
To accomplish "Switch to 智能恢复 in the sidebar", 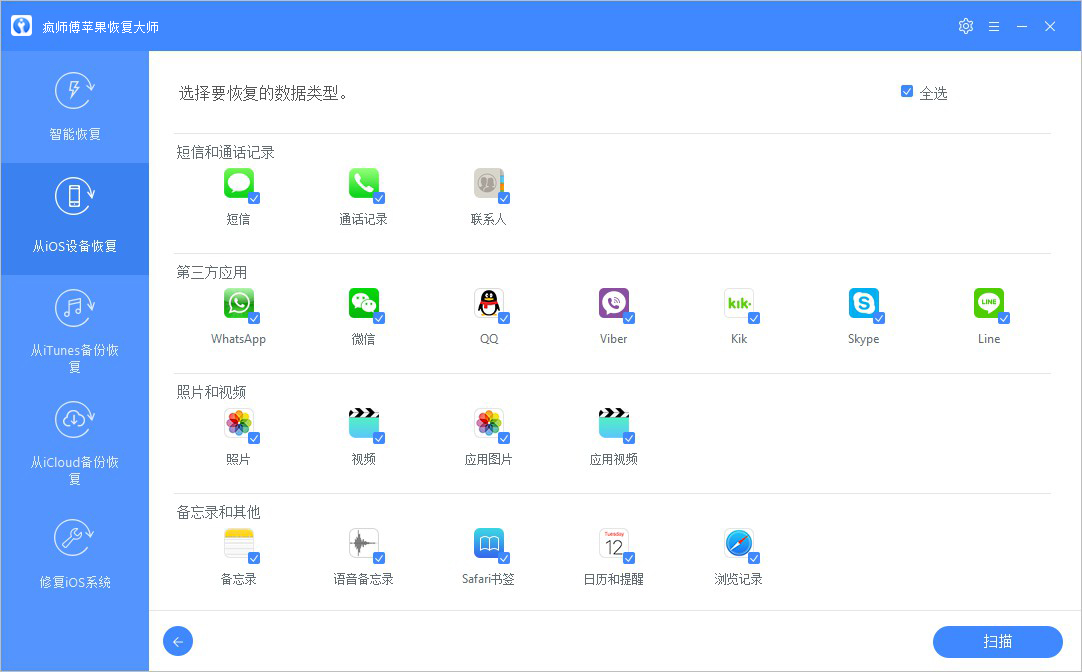I will tap(74, 106).
